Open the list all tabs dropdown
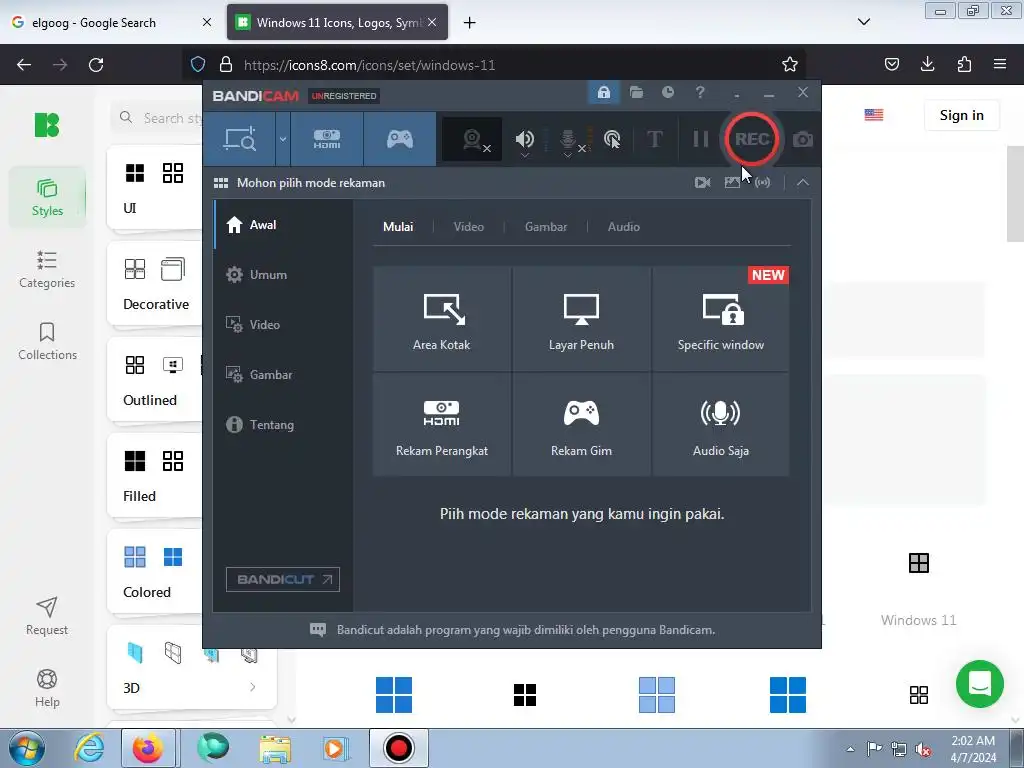Image resolution: width=1024 pixels, height=768 pixels. point(864,22)
